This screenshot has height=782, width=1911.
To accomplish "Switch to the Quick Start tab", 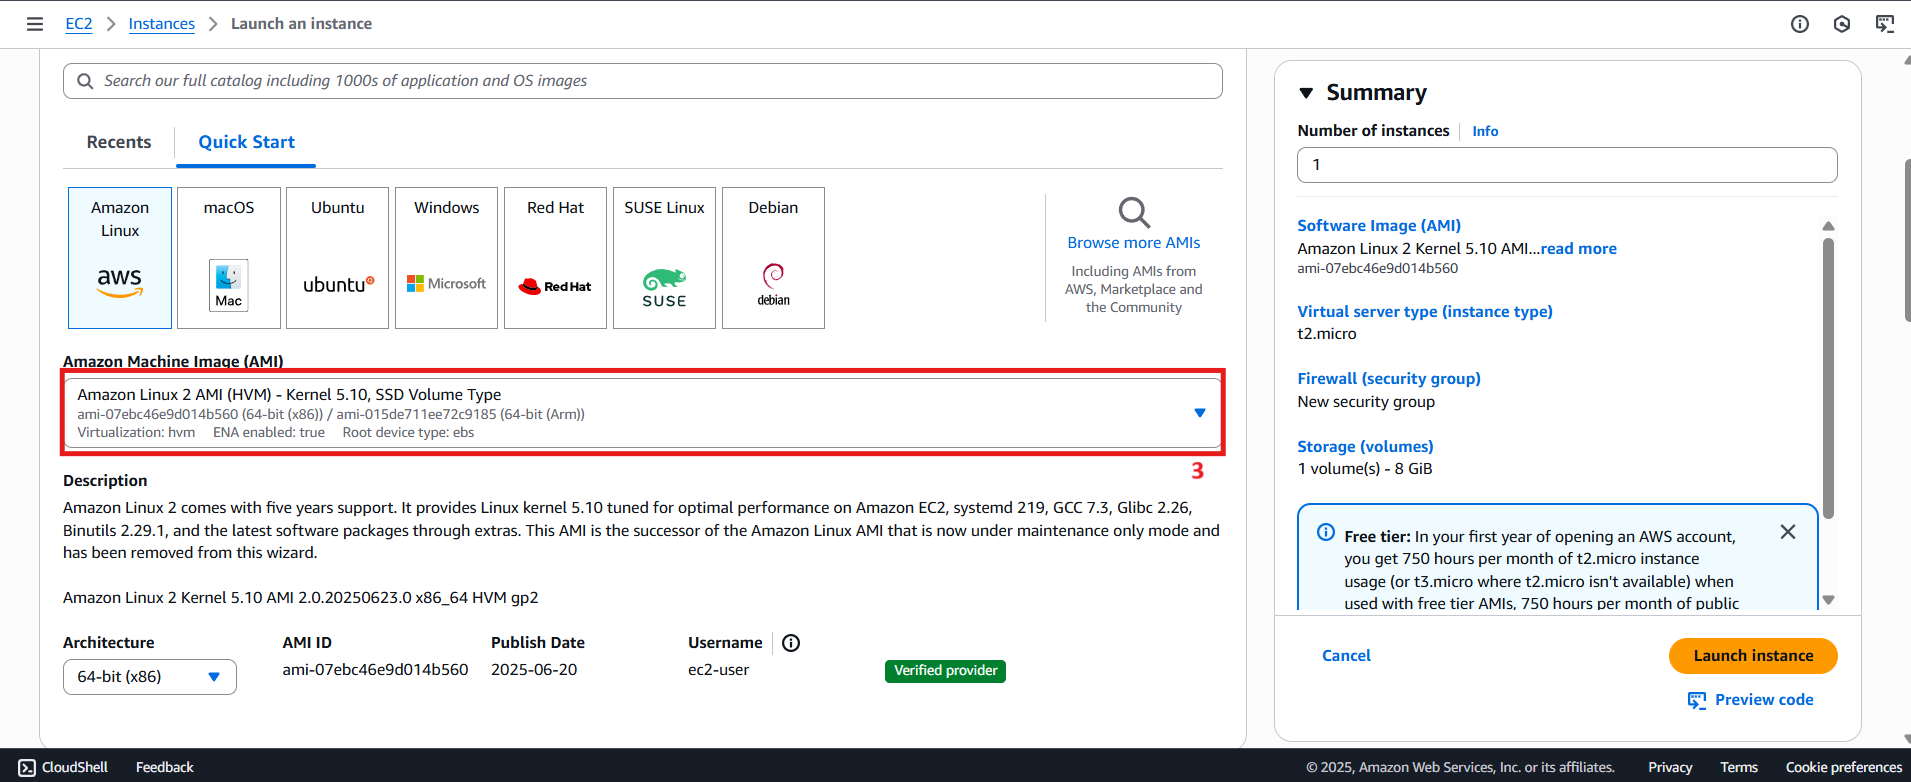I will [246, 142].
